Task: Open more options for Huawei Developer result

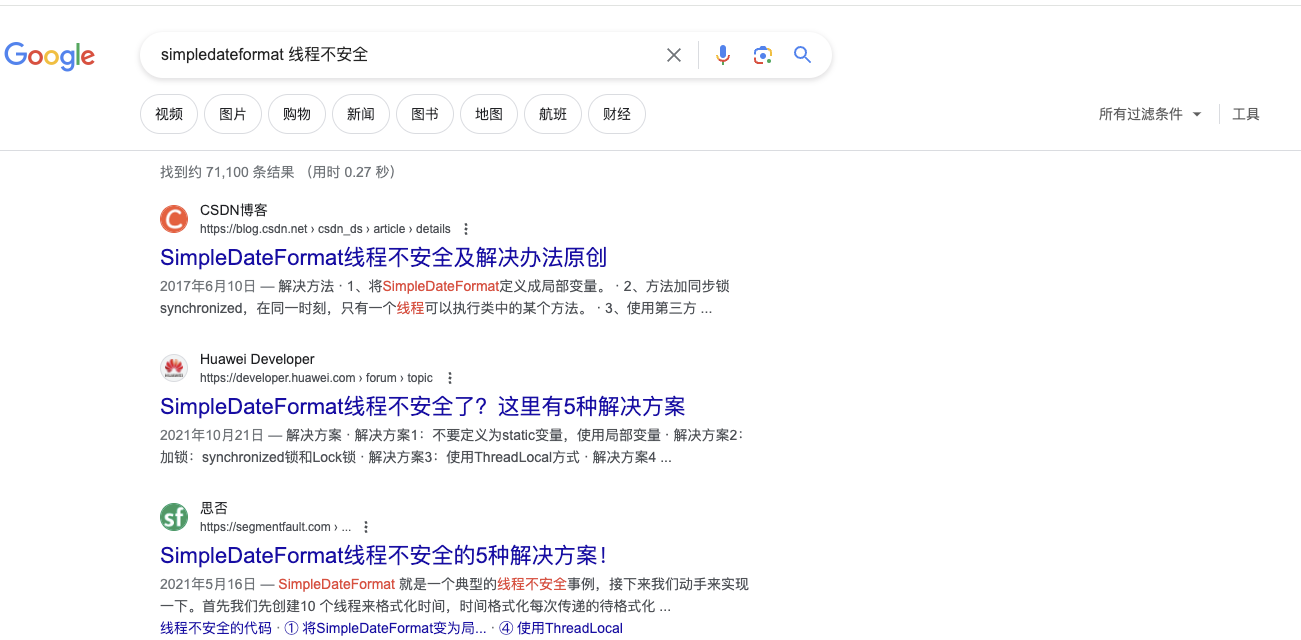Action: (449, 378)
